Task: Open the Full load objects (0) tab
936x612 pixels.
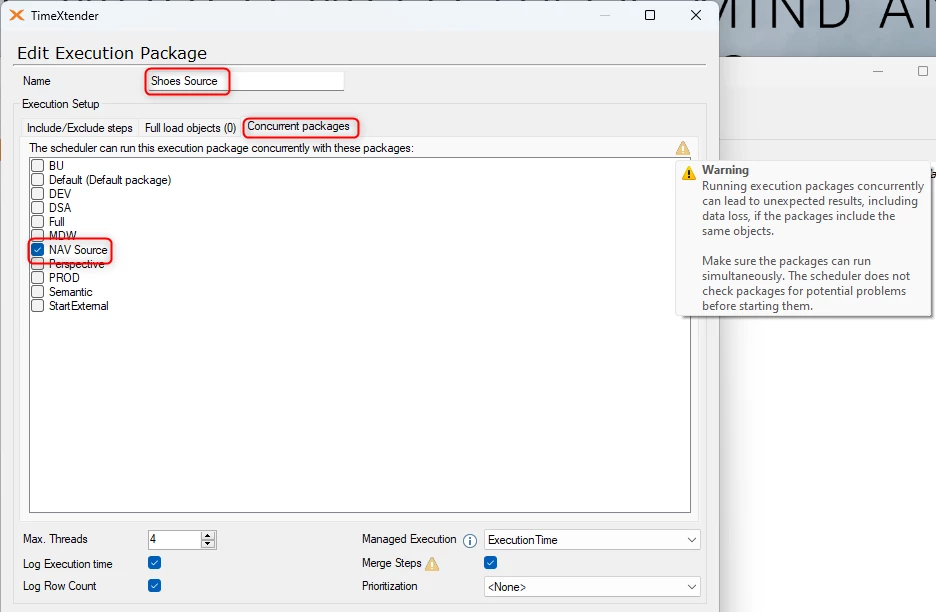Action: [190, 128]
